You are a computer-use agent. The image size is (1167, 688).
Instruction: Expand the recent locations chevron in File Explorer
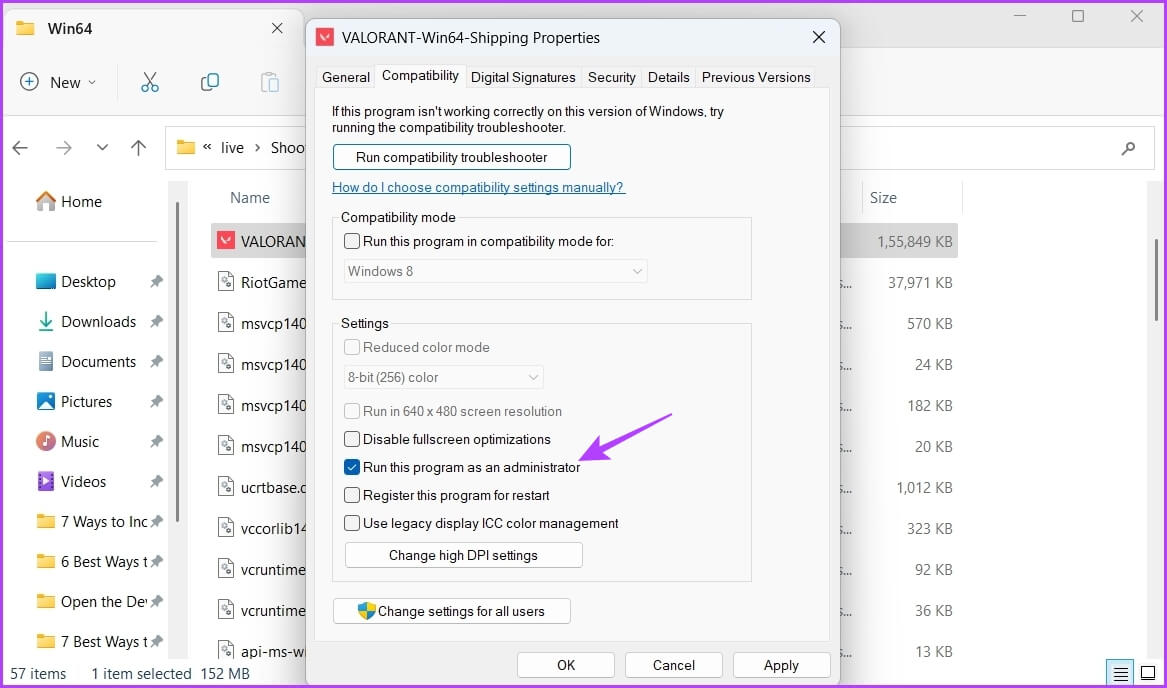[x=102, y=147]
